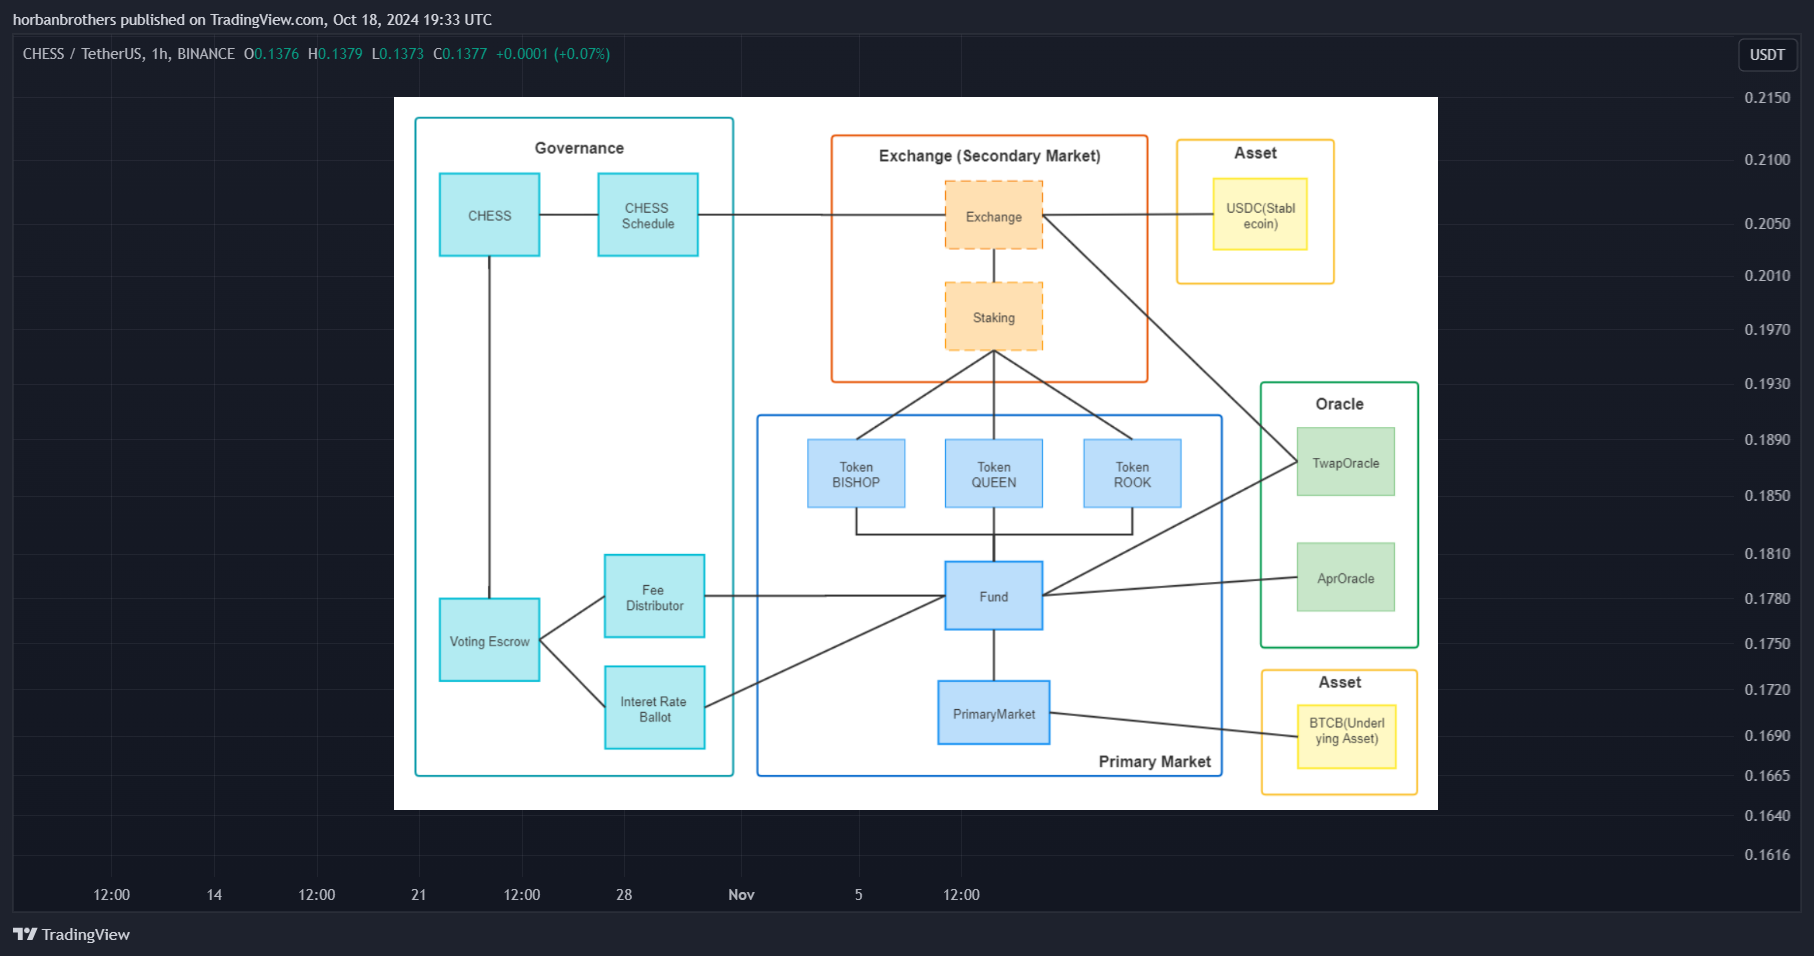
Task: Click the 28 date on time axis
Action: [x=624, y=895]
